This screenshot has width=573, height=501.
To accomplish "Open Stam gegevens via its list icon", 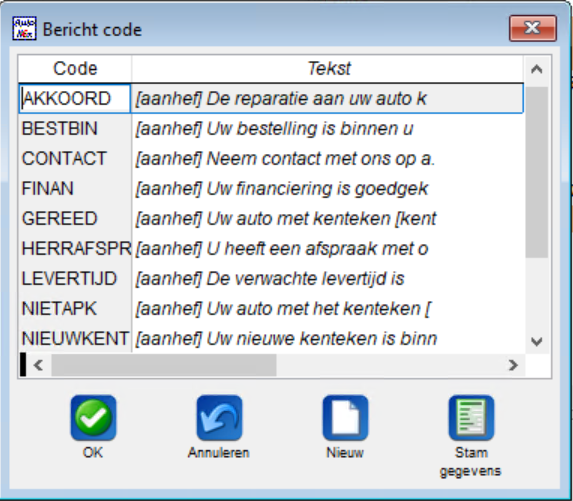I will coord(471,418).
